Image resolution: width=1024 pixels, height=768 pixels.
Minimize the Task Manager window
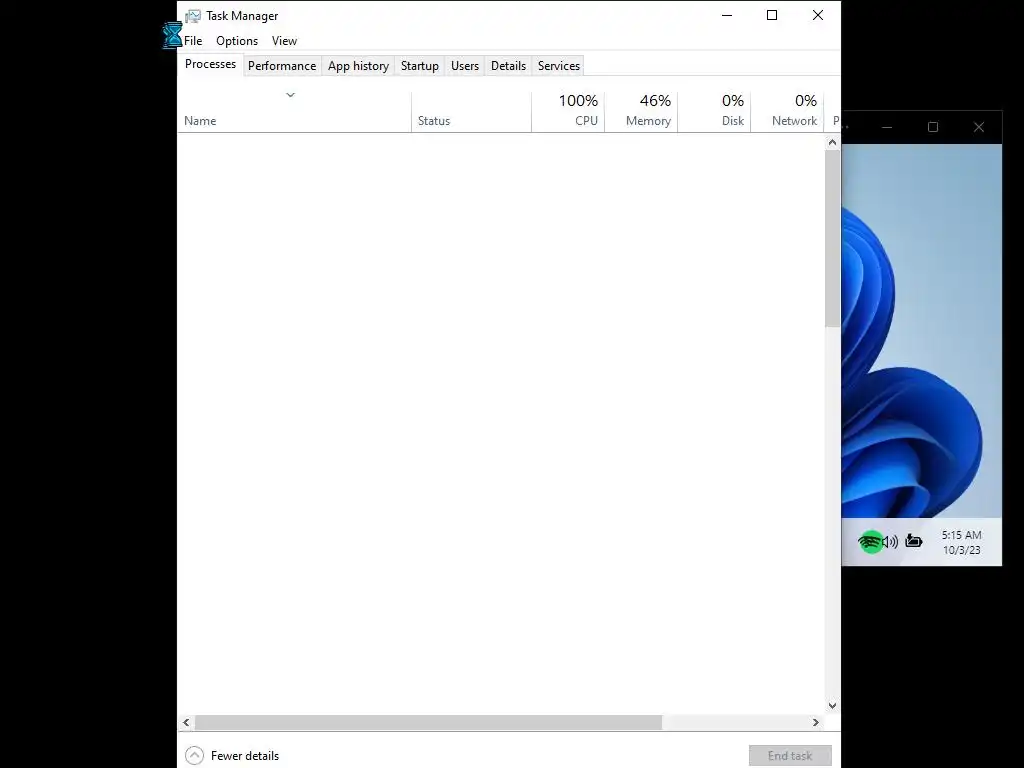(727, 15)
